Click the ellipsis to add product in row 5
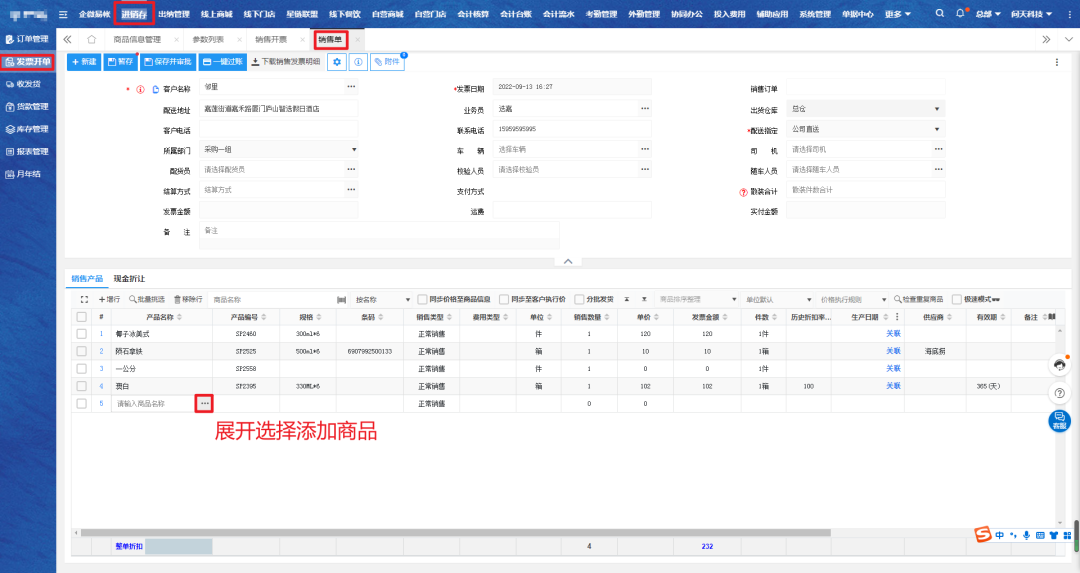The height and width of the screenshot is (573, 1080). pyautogui.click(x=204, y=403)
